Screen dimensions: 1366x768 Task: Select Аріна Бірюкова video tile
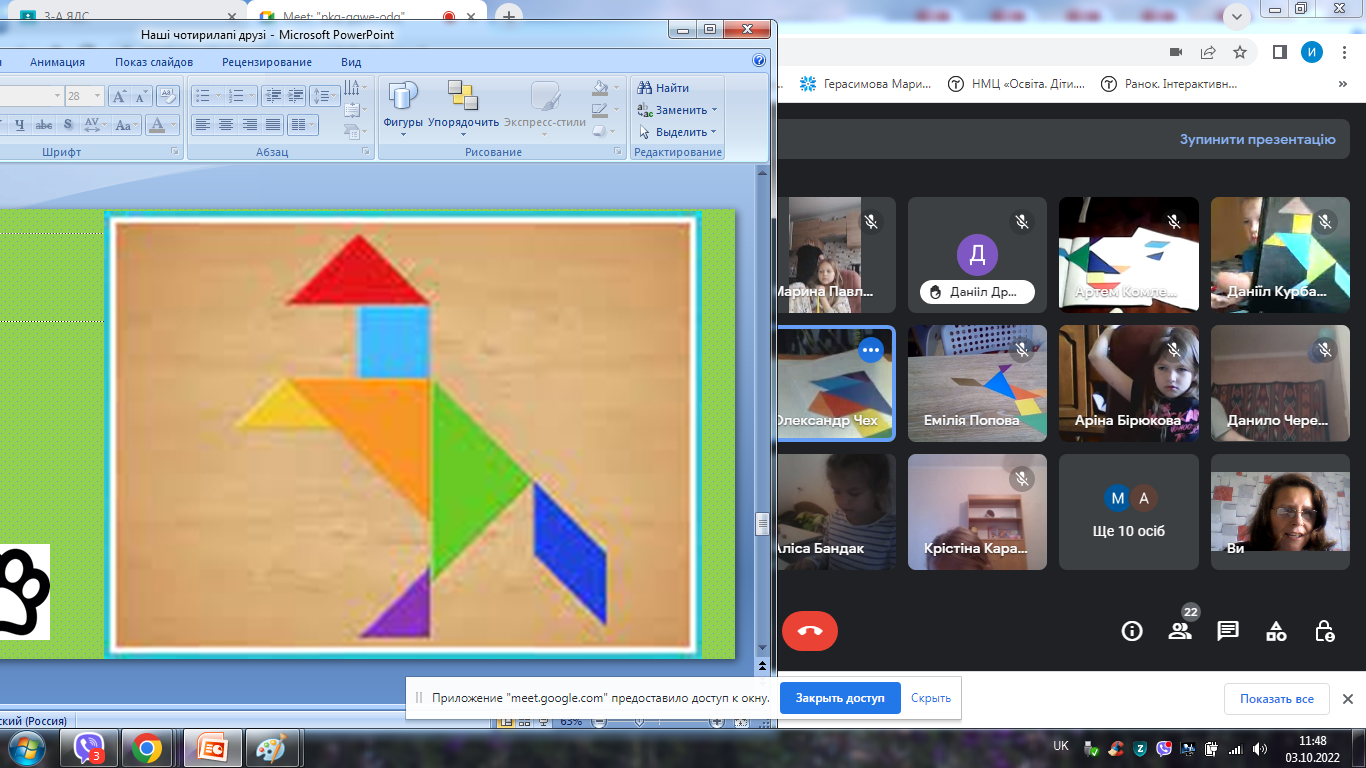tap(1128, 383)
